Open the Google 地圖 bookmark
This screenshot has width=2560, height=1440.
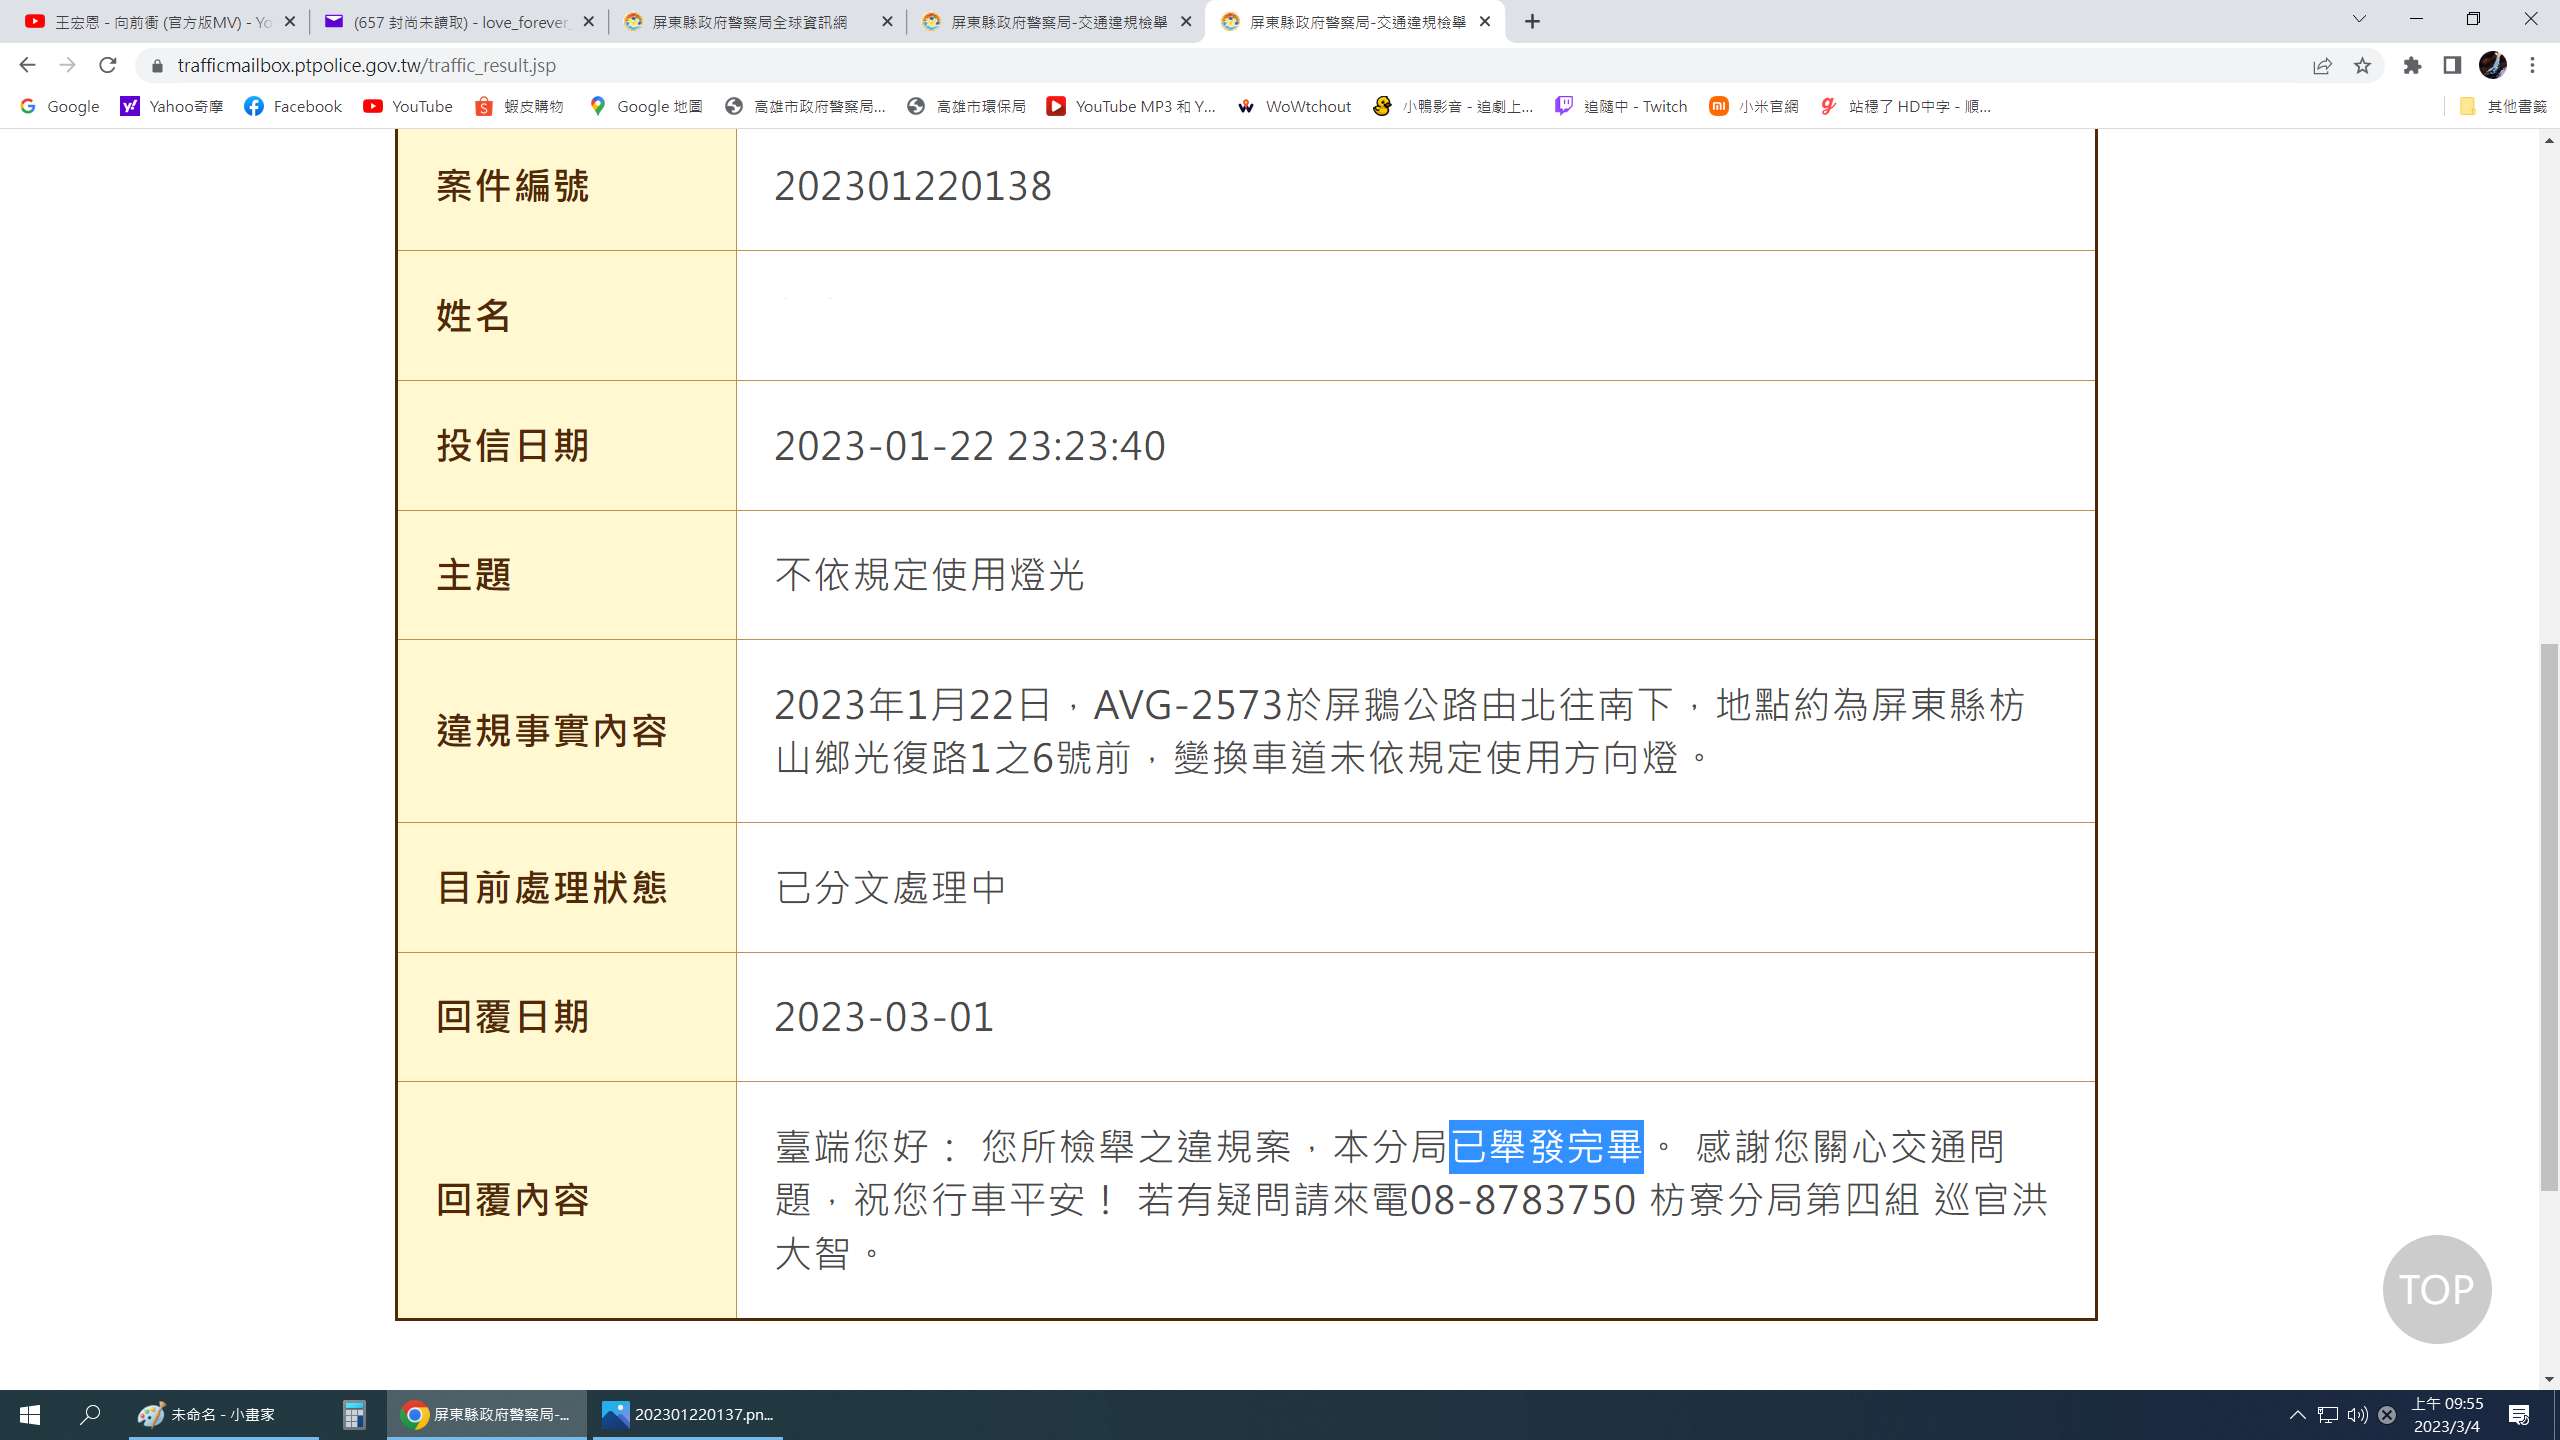645,106
